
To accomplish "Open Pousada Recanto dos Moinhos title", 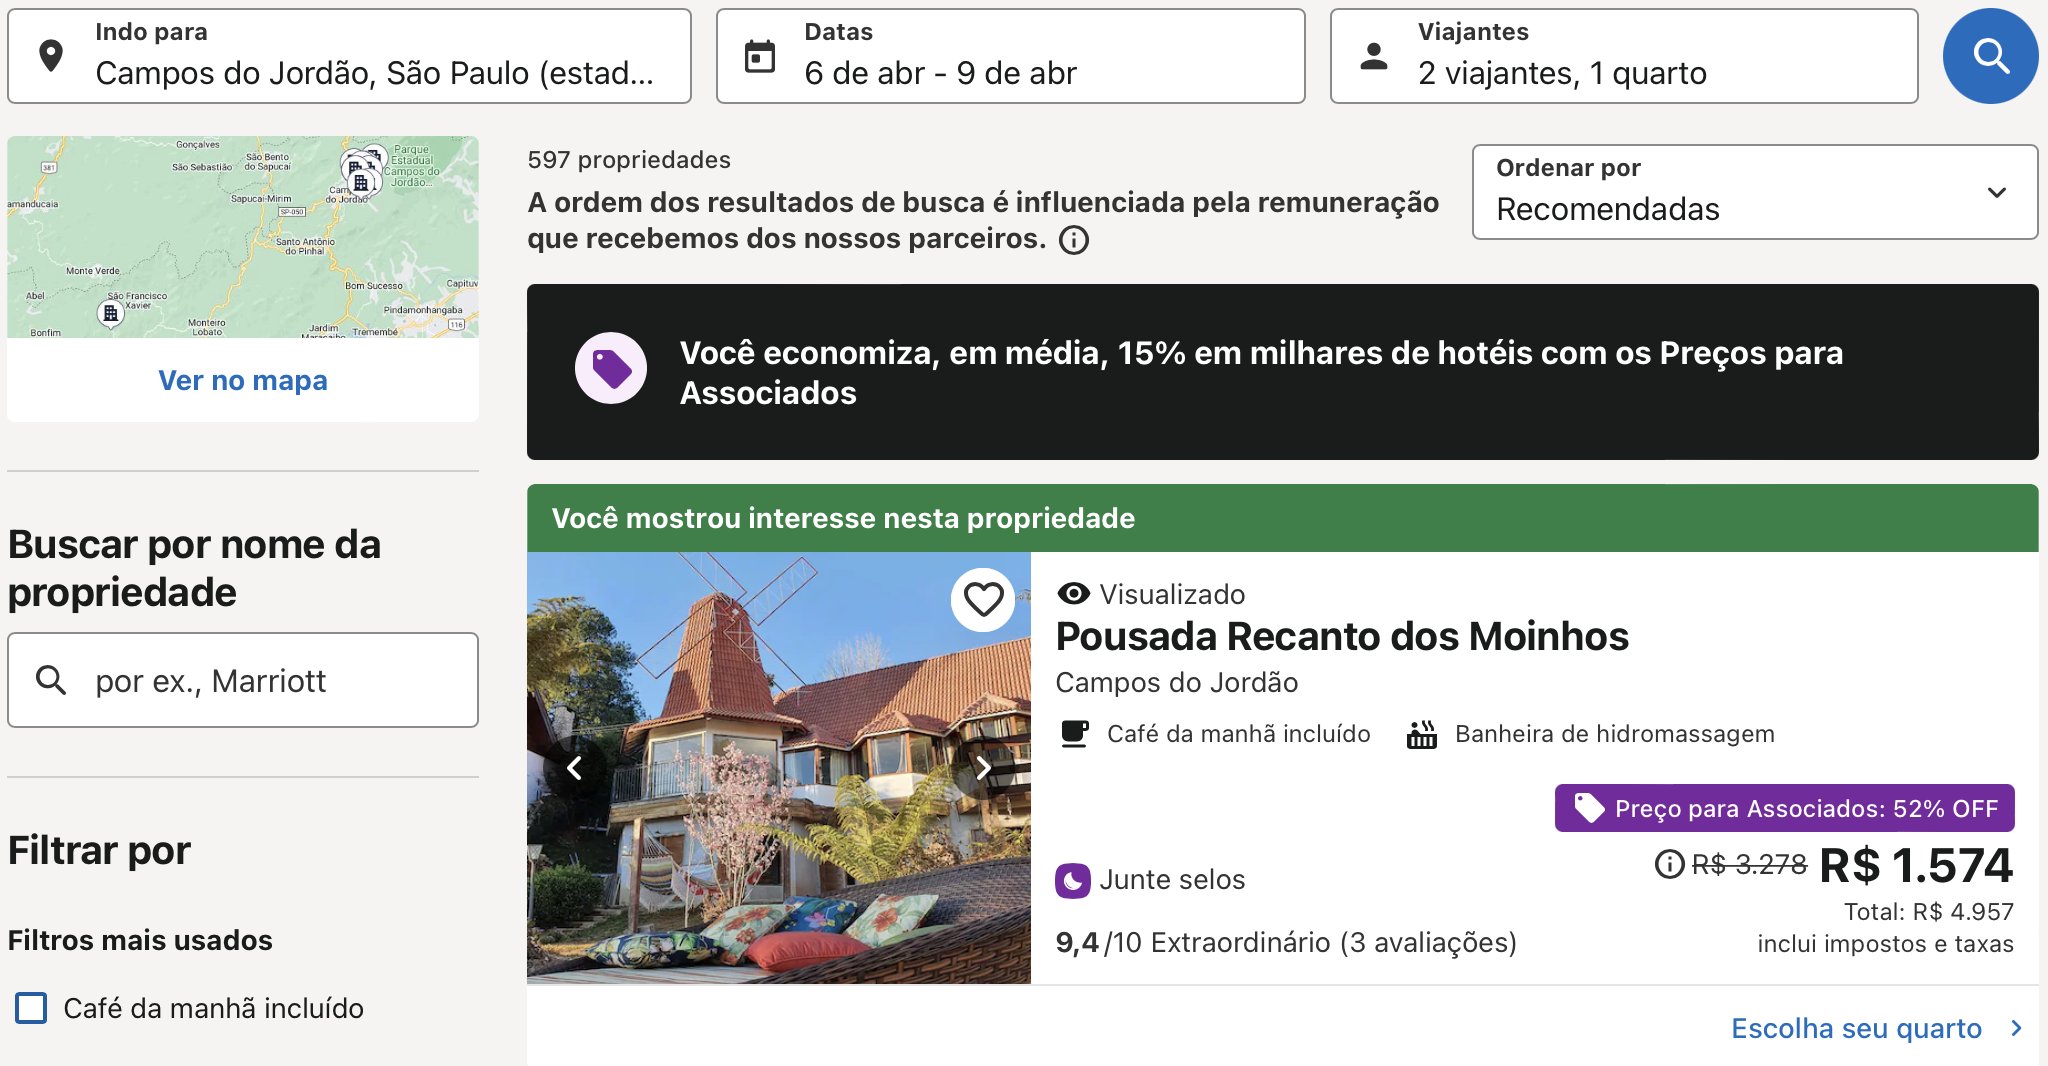I will coord(1342,636).
